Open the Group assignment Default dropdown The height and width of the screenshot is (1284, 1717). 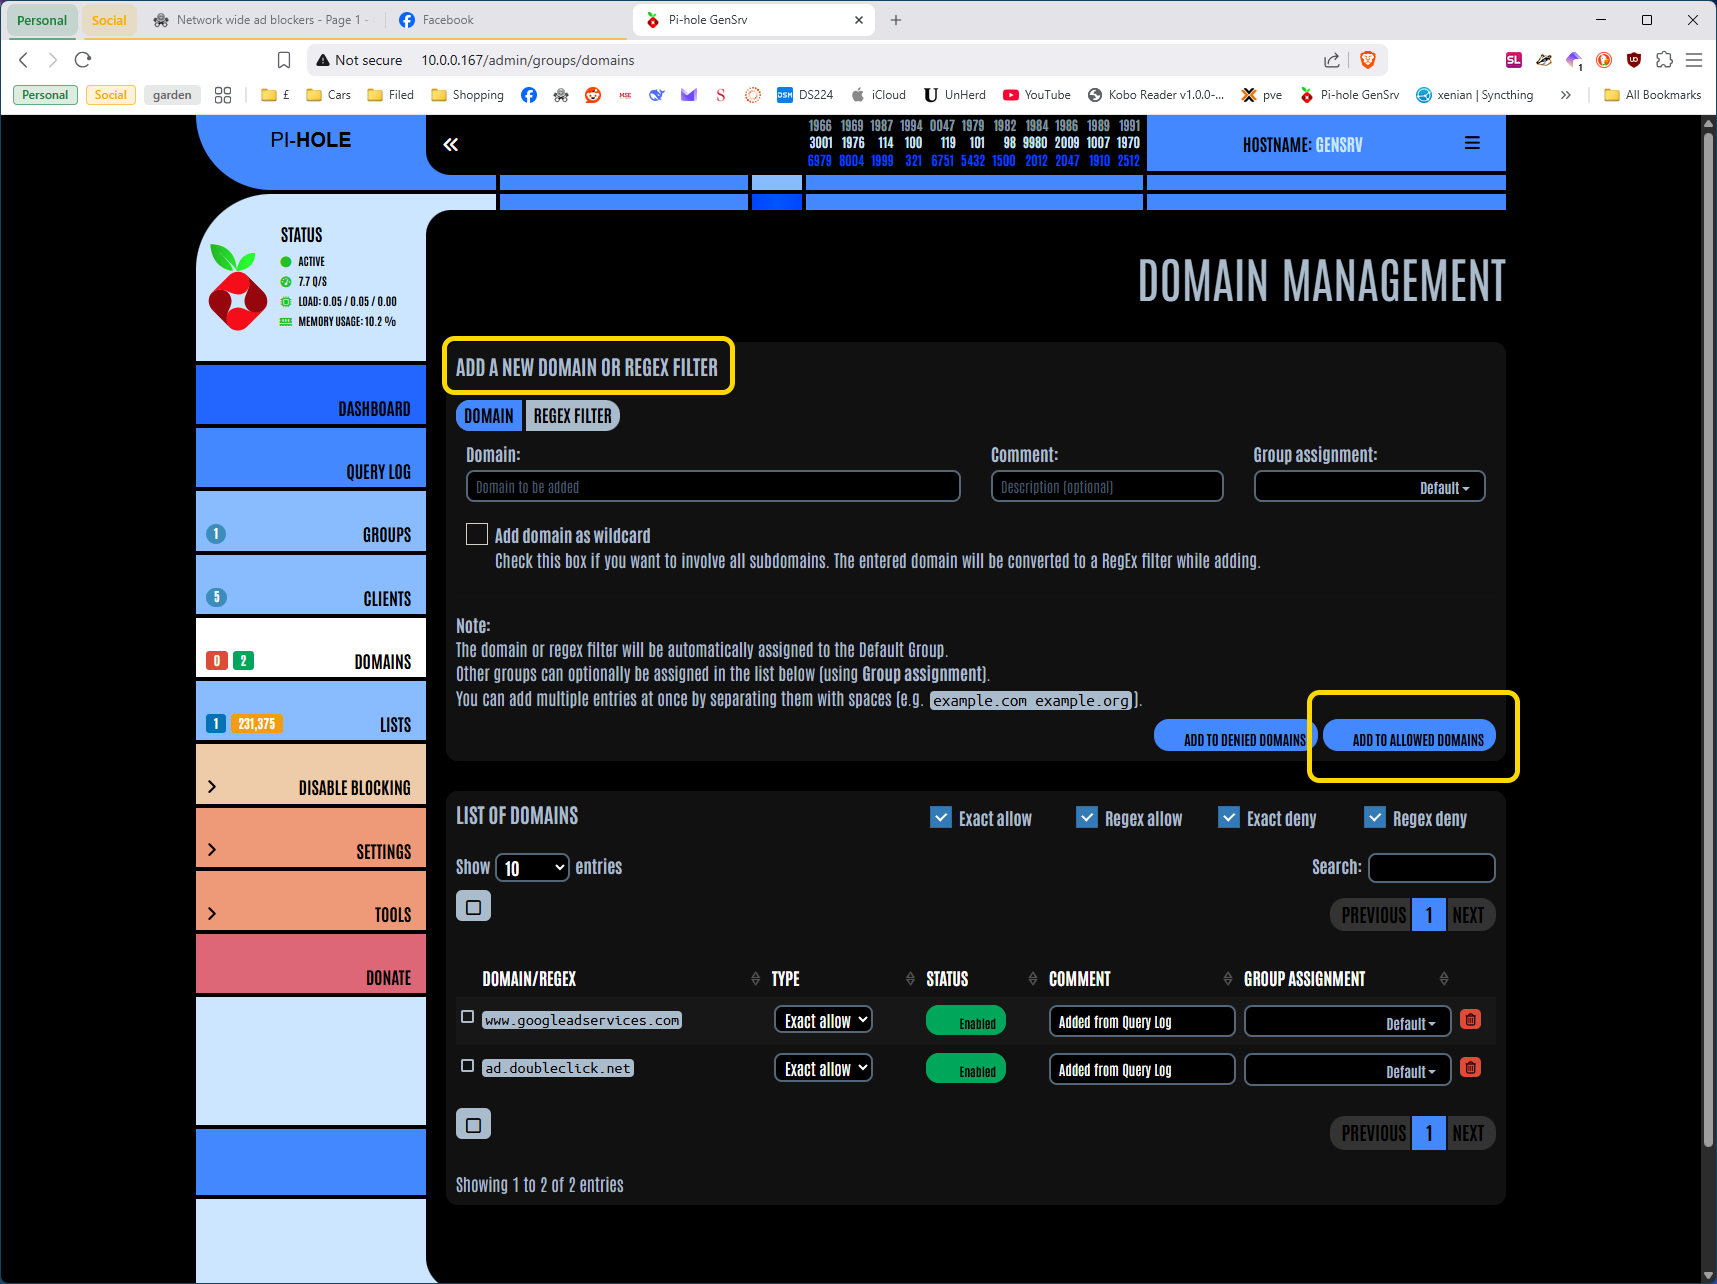[1369, 487]
